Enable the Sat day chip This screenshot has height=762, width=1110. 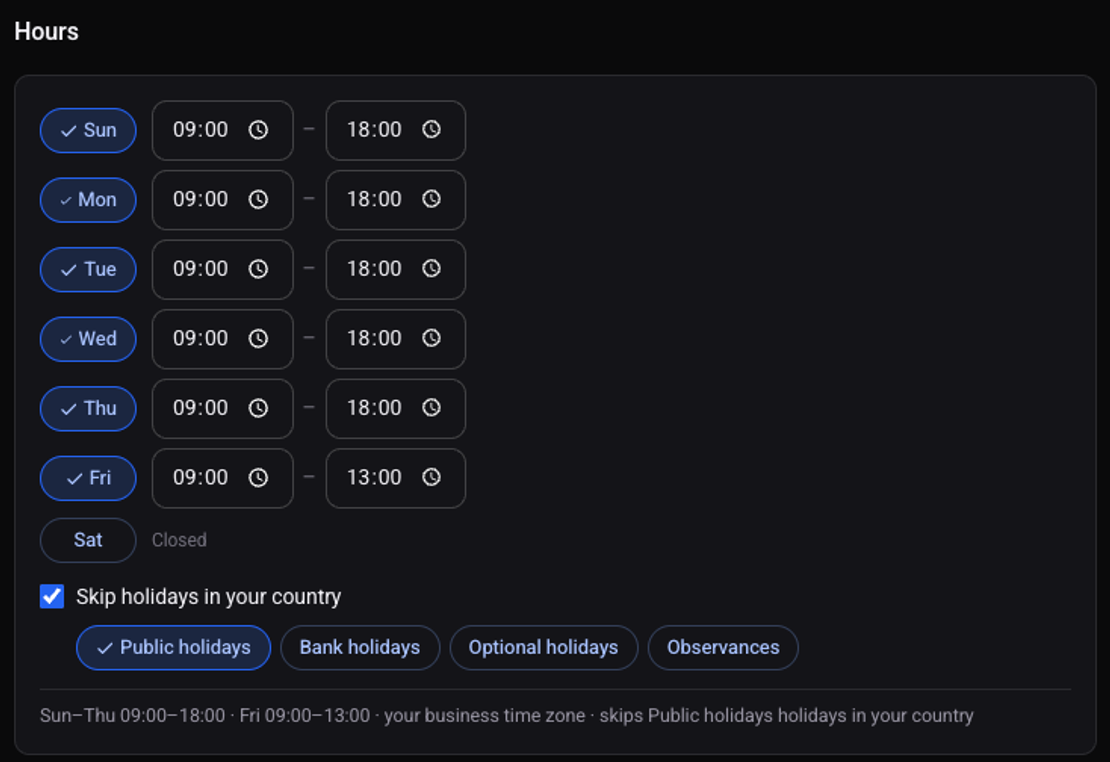coord(88,540)
